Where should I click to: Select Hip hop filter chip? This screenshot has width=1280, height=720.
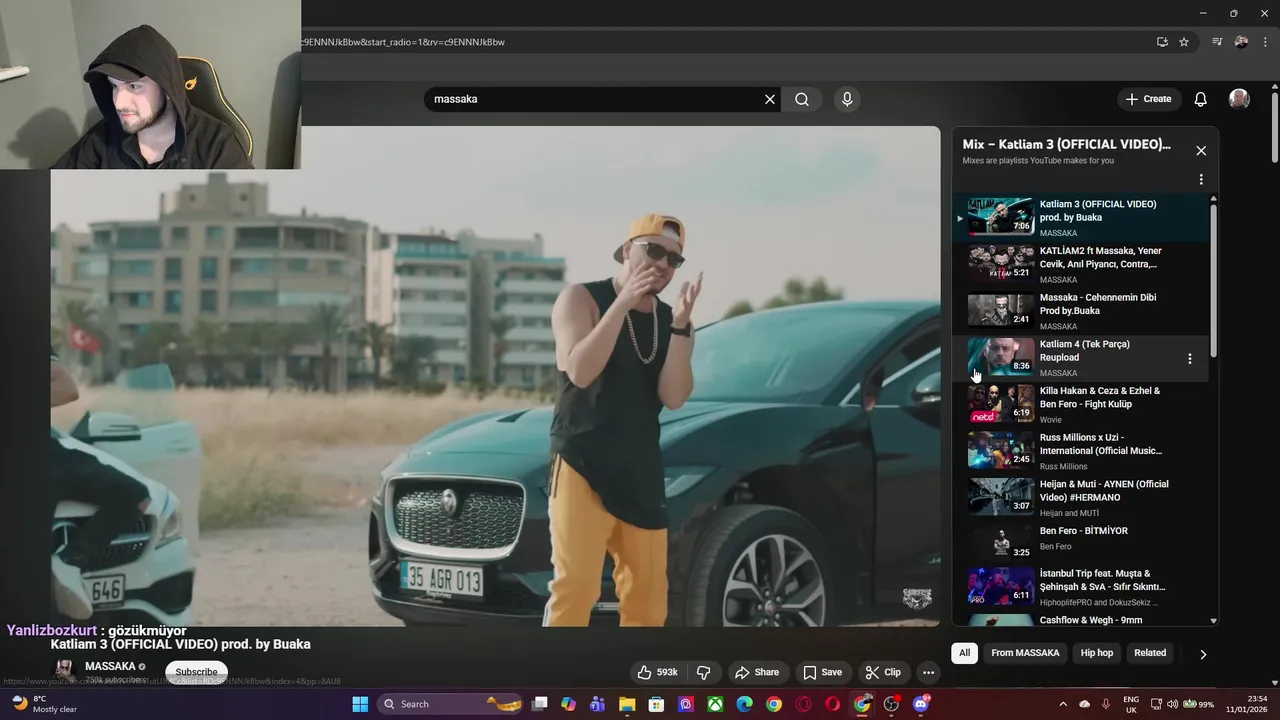tap(1096, 653)
